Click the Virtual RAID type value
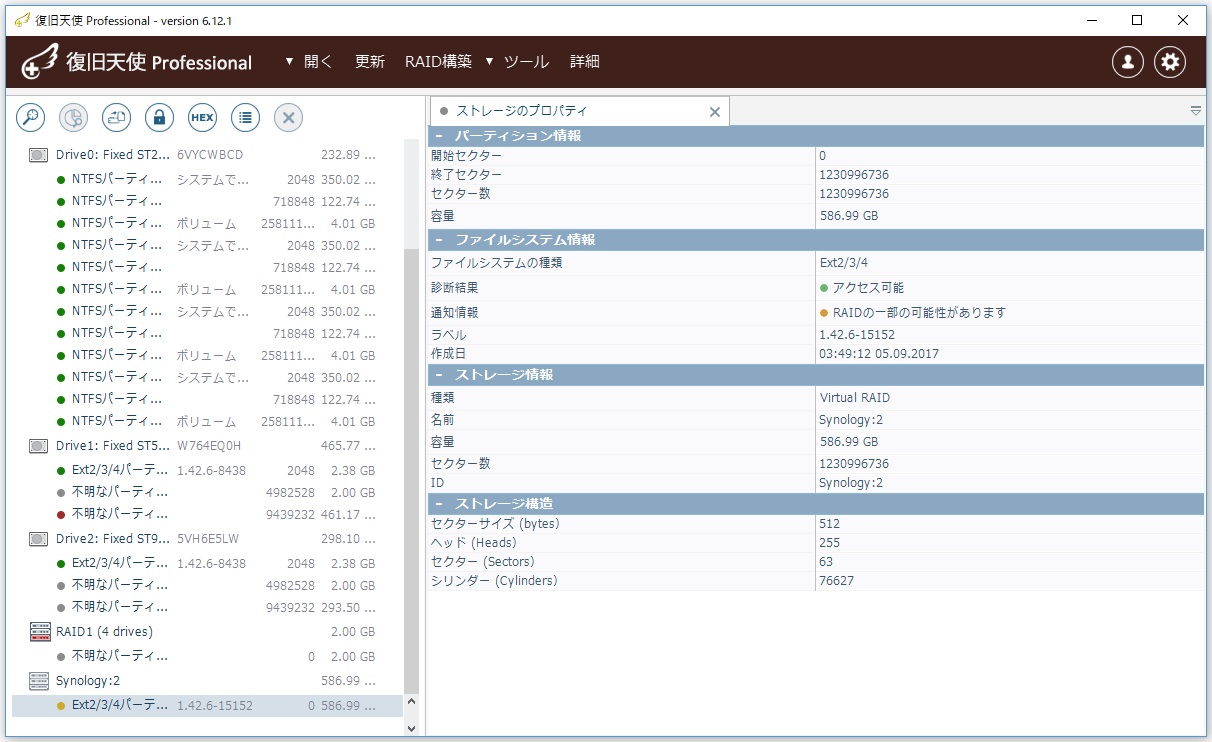The width and height of the screenshot is (1212, 742). pyautogui.click(x=855, y=398)
